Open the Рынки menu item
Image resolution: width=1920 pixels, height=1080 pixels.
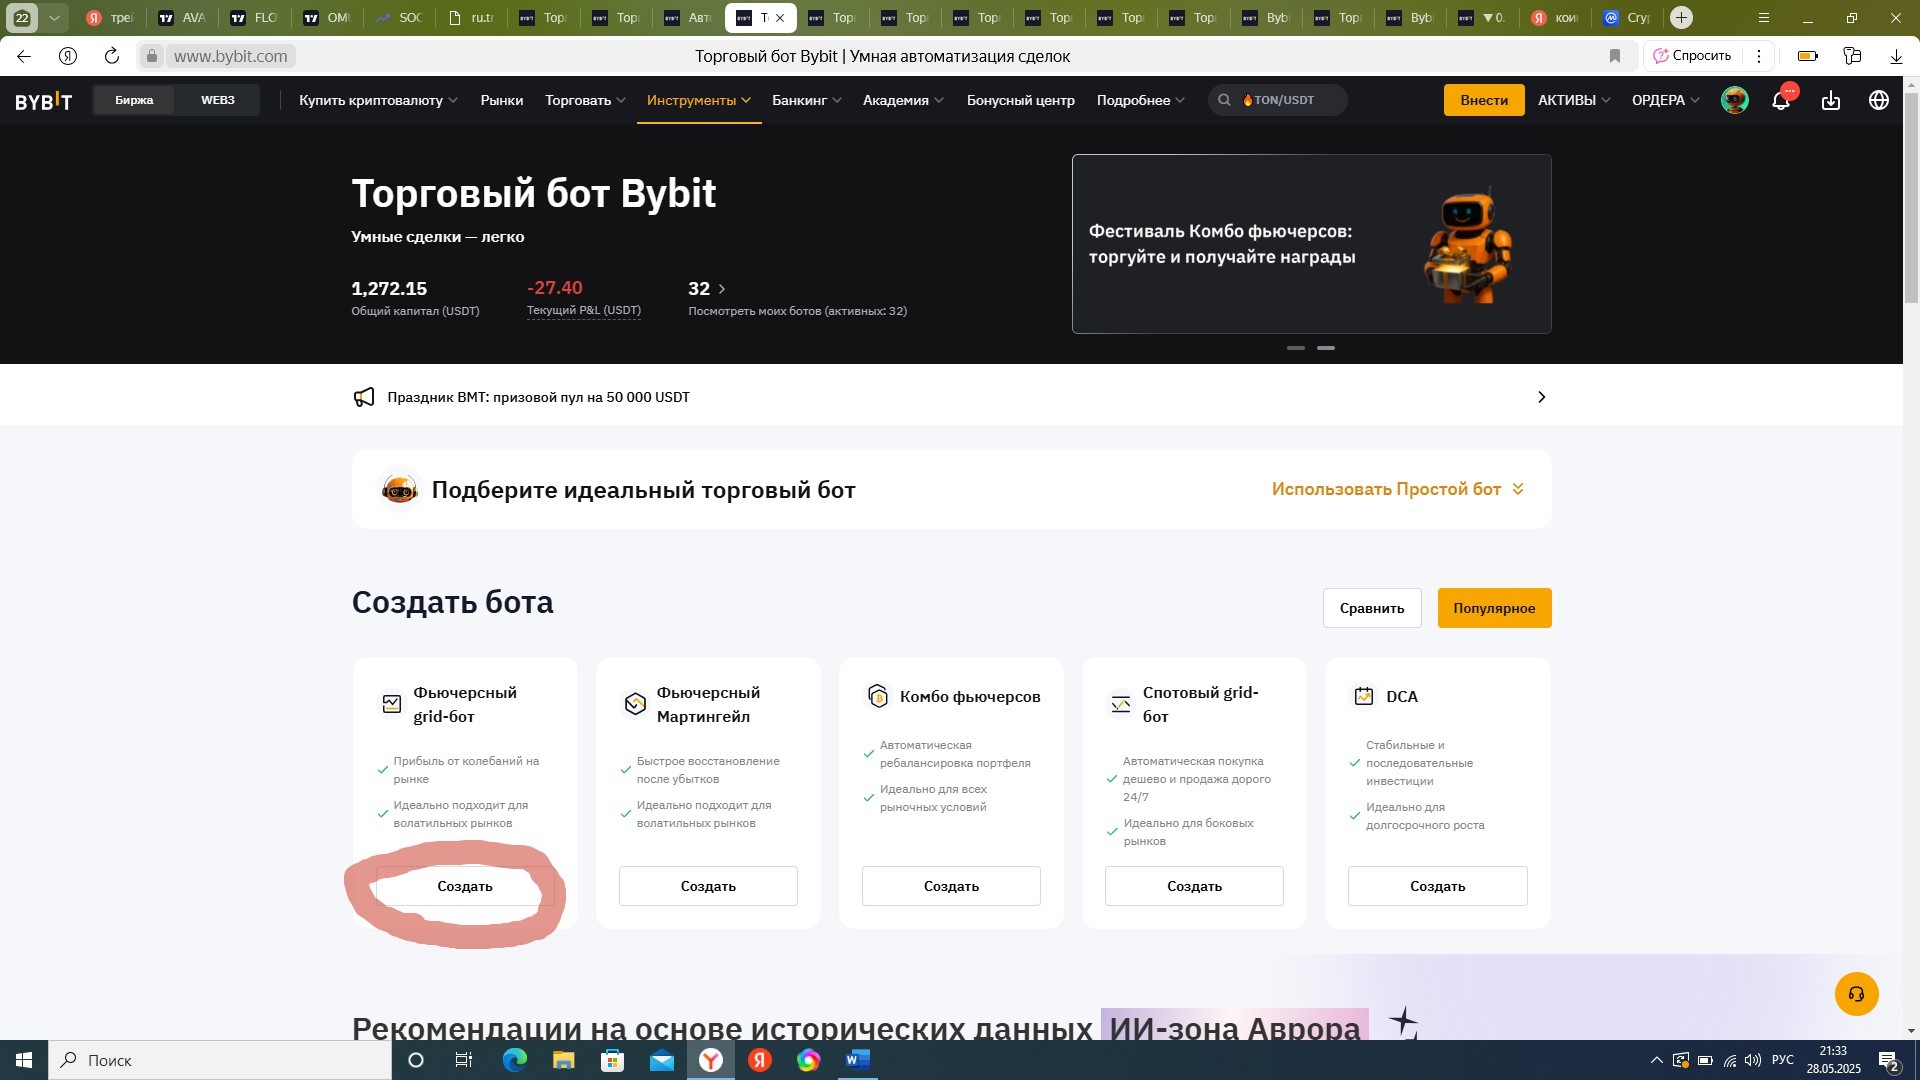click(501, 100)
